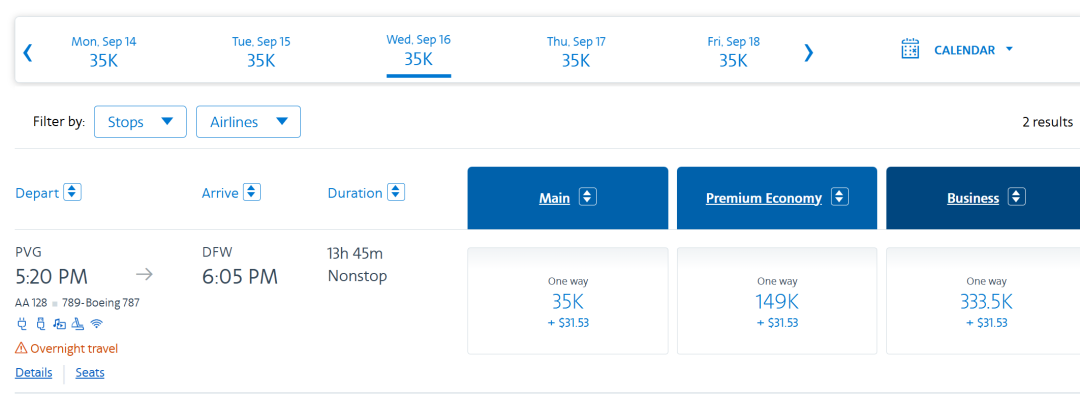The width and height of the screenshot is (1080, 396).
Task: Click the in-flight entertainment amenity icon
Action: [x=59, y=323]
